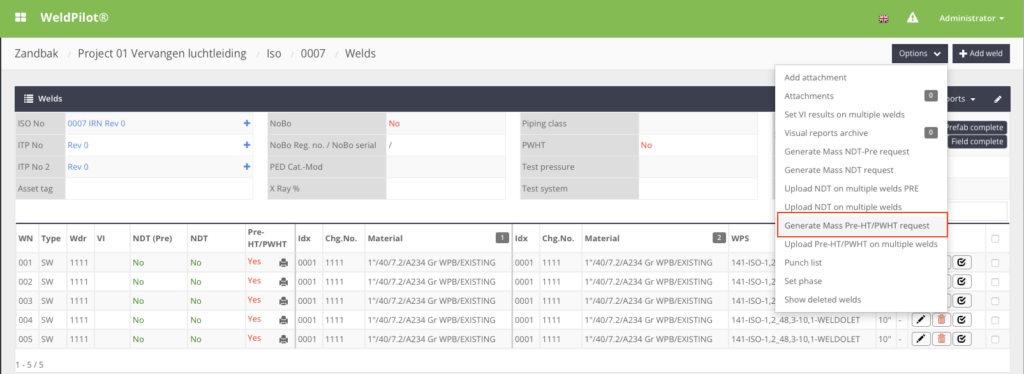The image size is (1024, 374).
Task: Delete weld 005 with trash icon
Action: (x=941, y=339)
